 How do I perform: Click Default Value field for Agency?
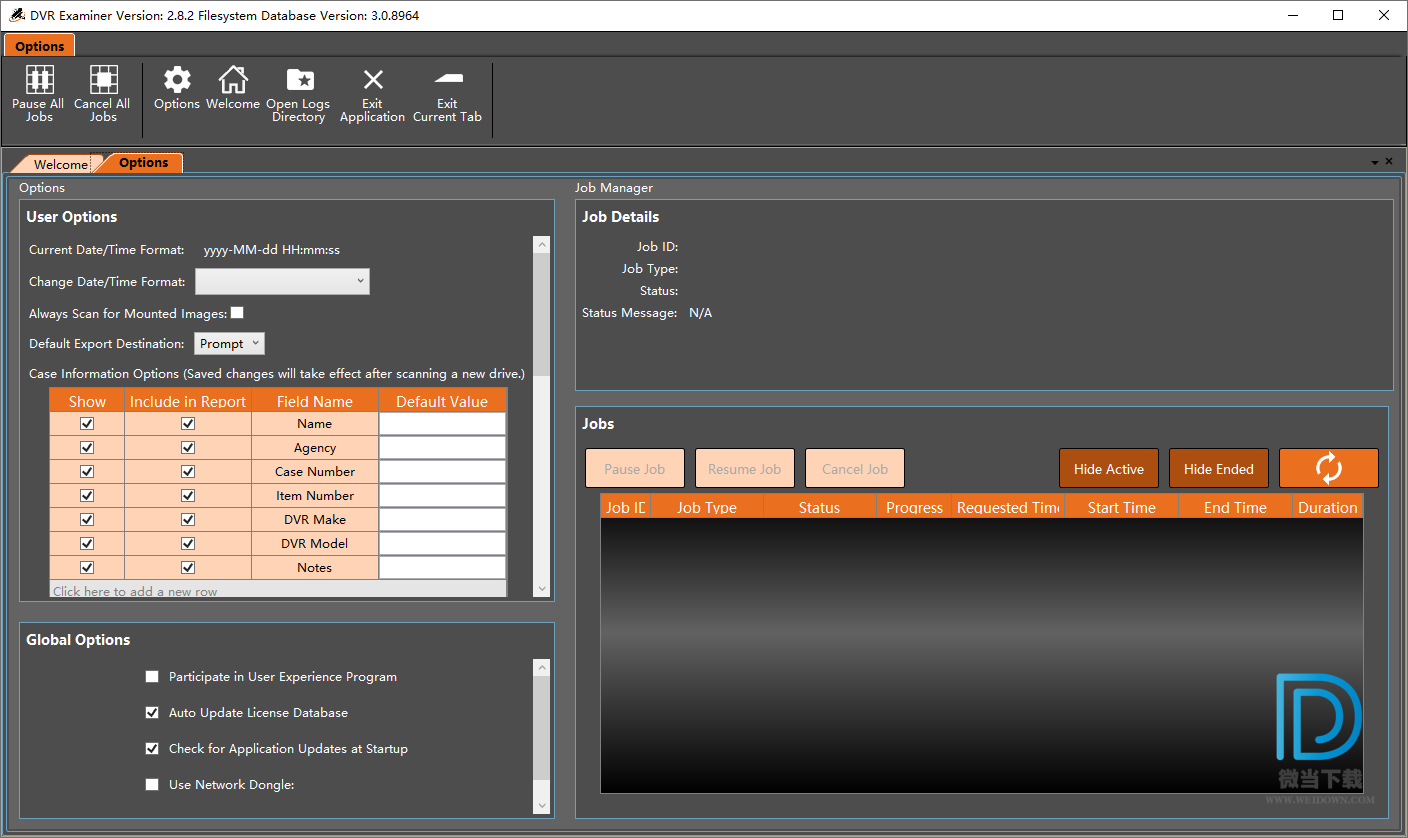[442, 448]
